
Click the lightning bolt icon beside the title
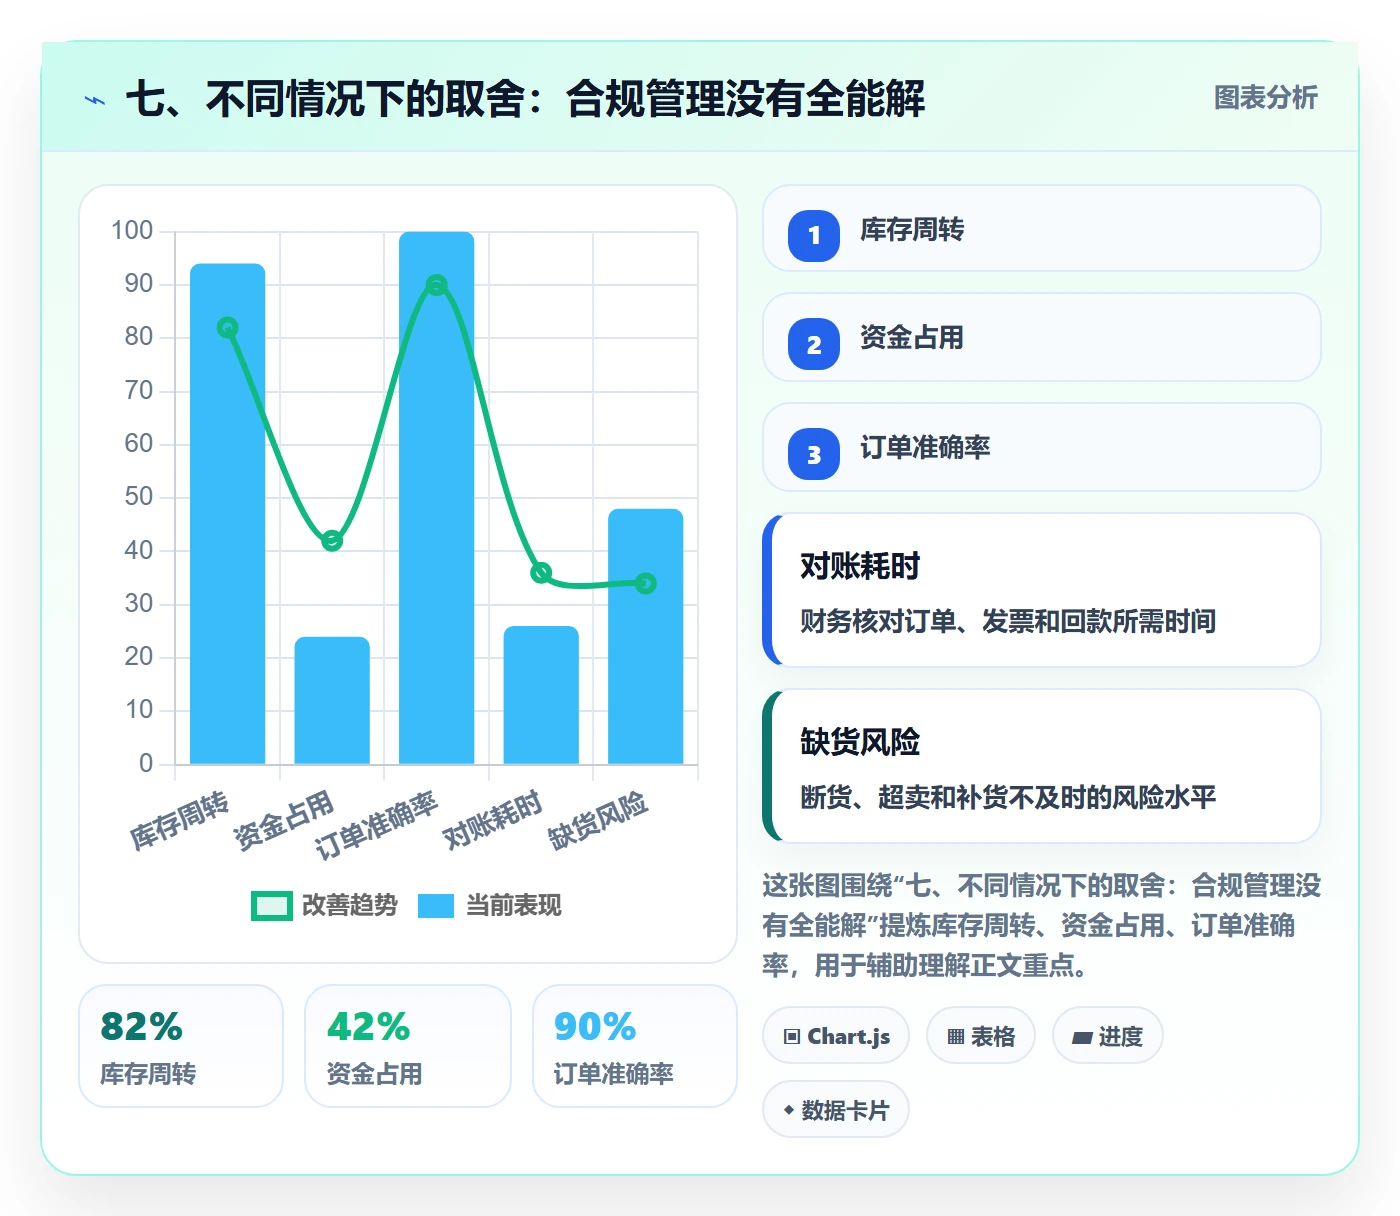95,100
